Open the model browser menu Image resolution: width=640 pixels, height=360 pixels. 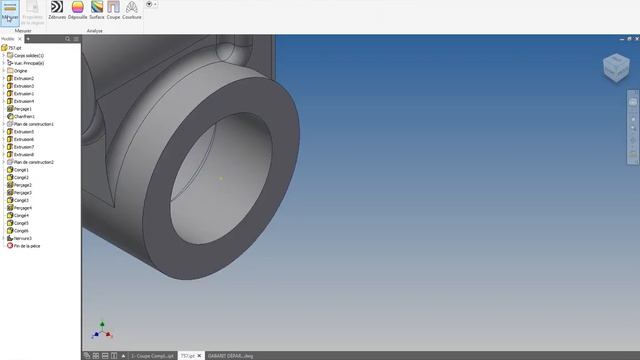click(76, 39)
